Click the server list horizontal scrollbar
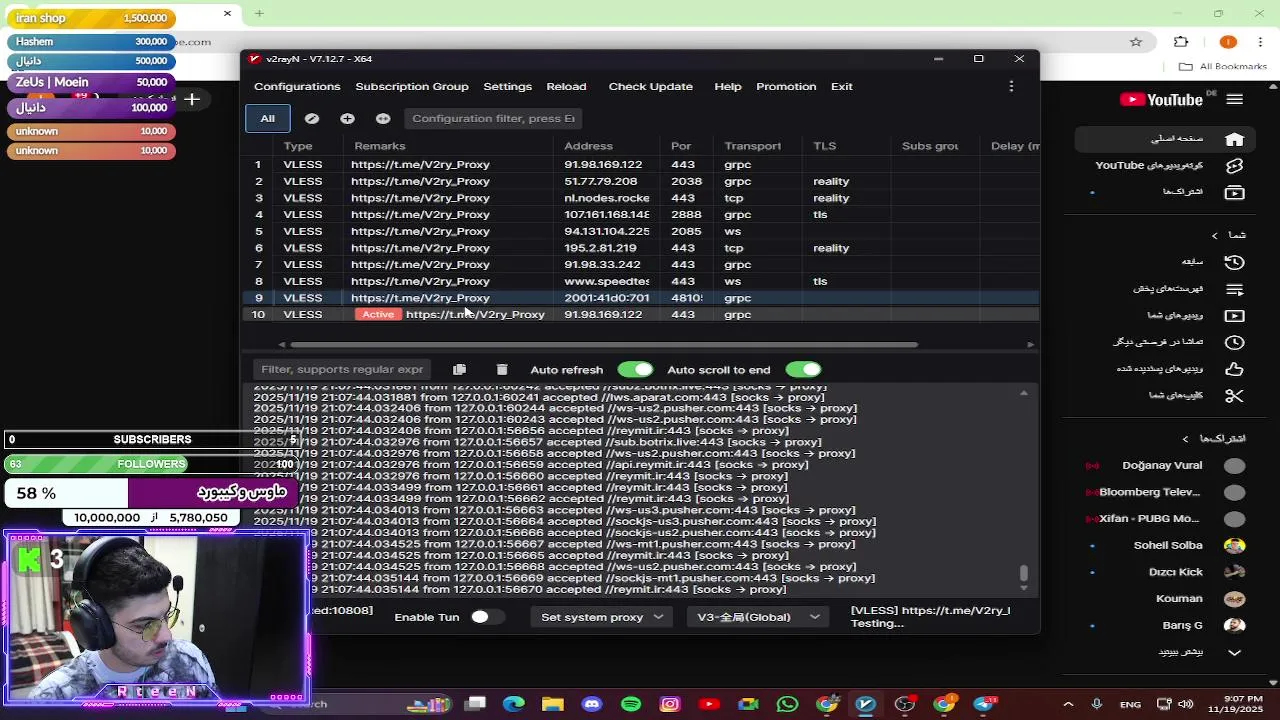1280x720 pixels. [604, 345]
